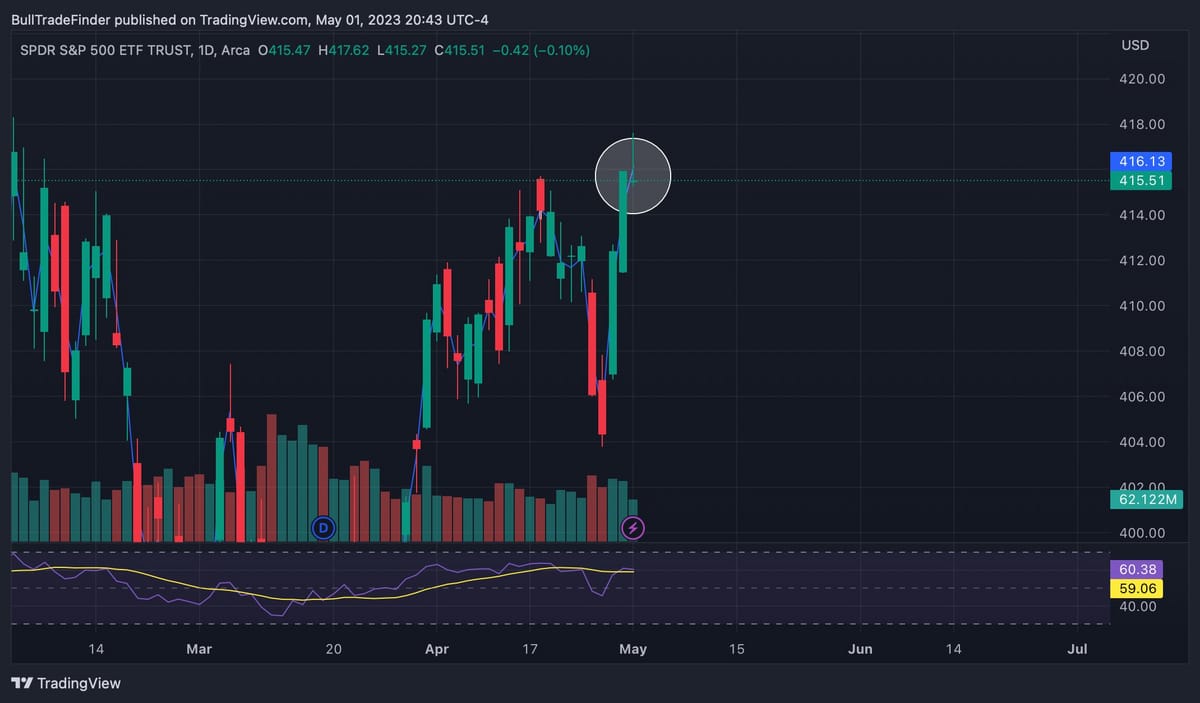Click the Jul date label on time axis

pos(1078,649)
